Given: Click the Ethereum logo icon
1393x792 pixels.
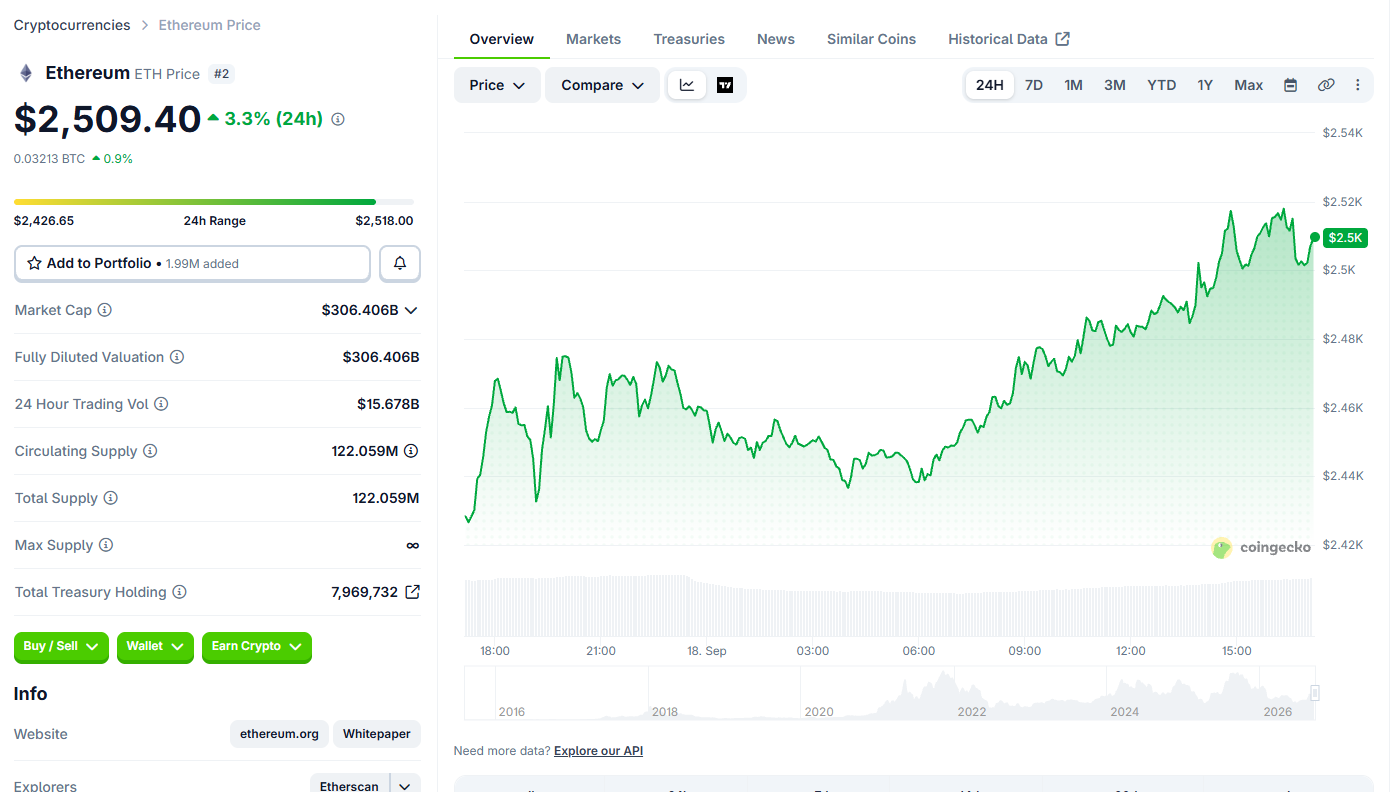Looking at the screenshot, I should (x=26, y=73).
